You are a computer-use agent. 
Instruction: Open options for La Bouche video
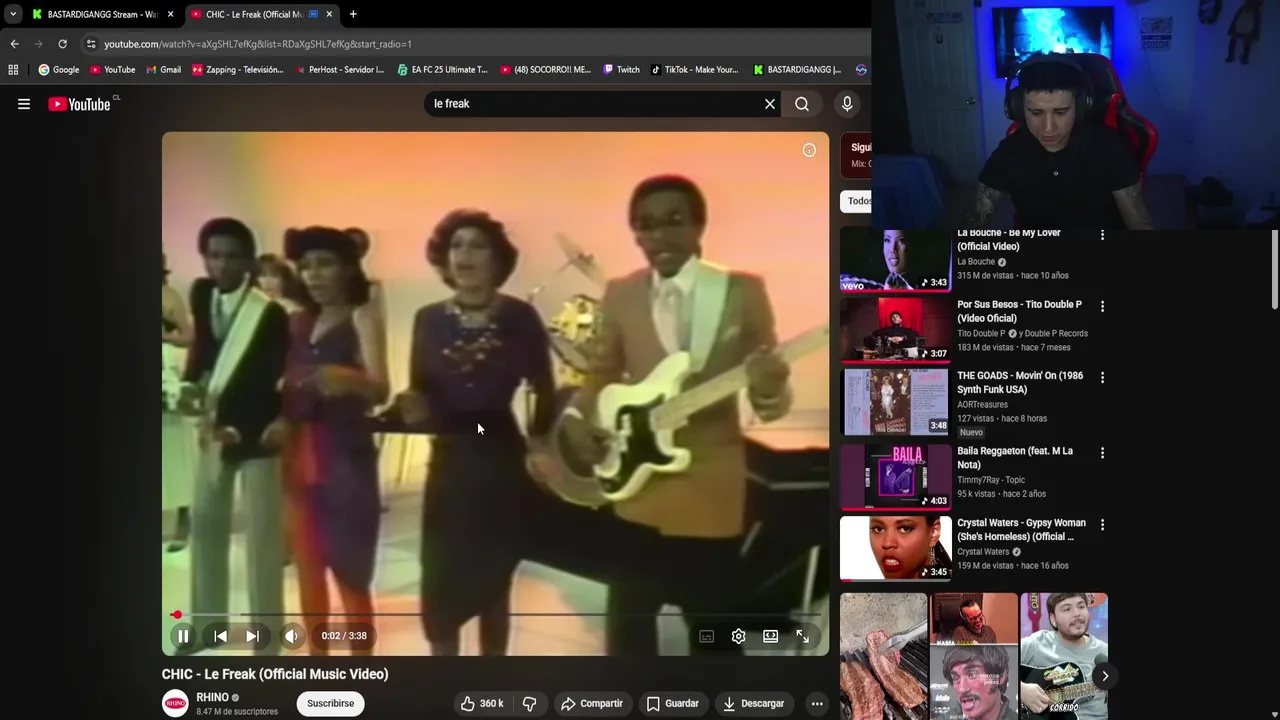point(1102,234)
